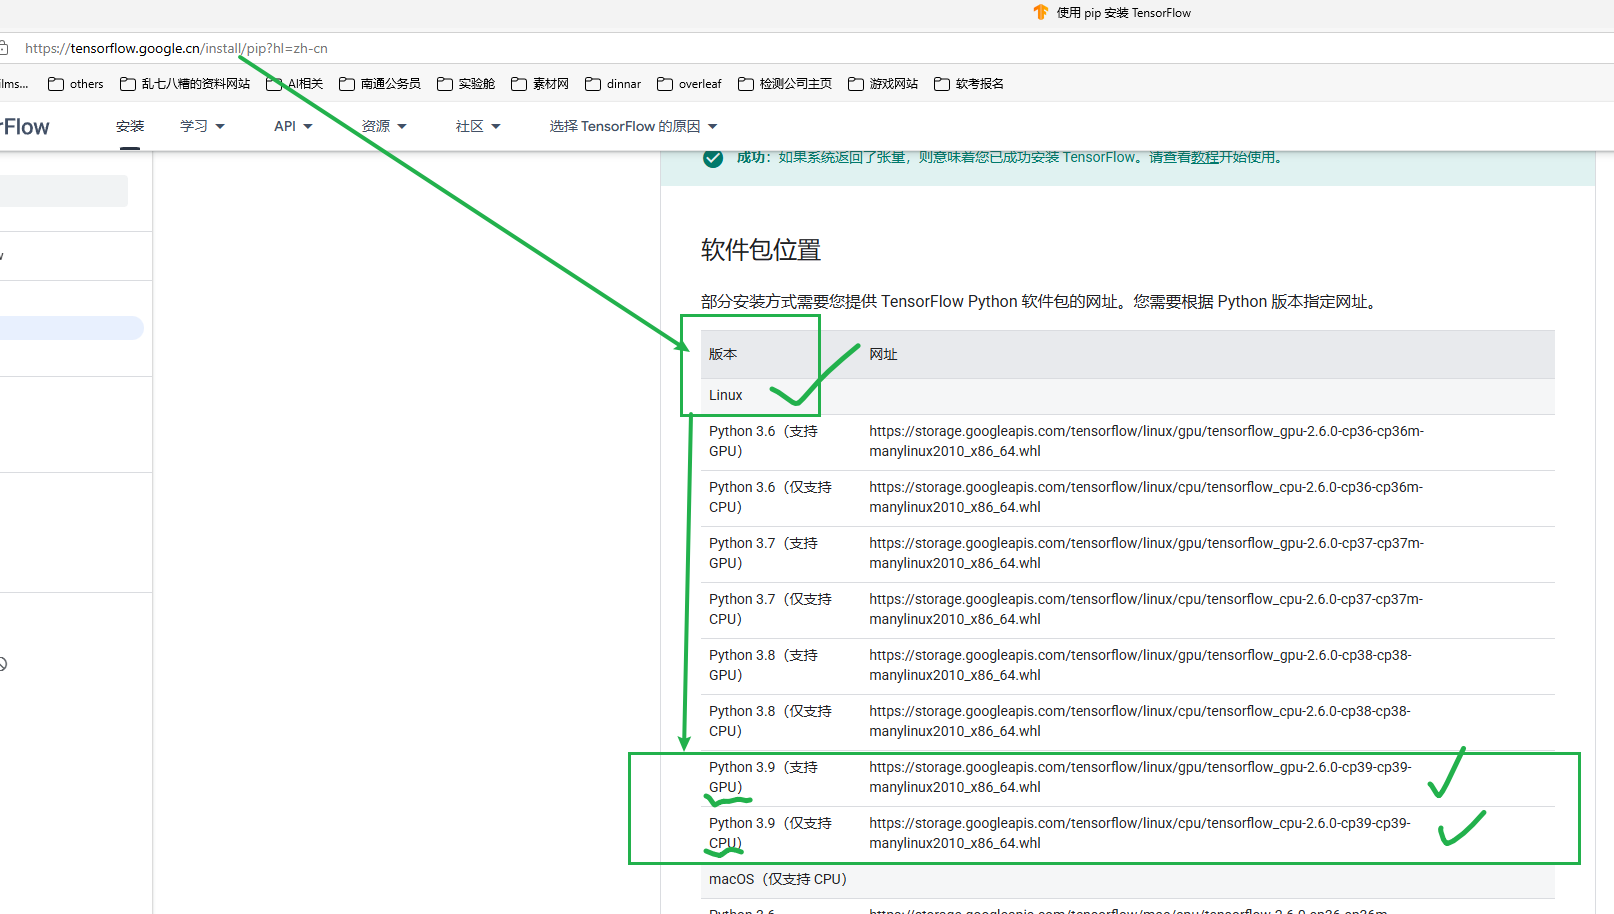The width and height of the screenshot is (1614, 914).
Task: Click the cp38 GPU wheel URL
Action: coord(1140,665)
